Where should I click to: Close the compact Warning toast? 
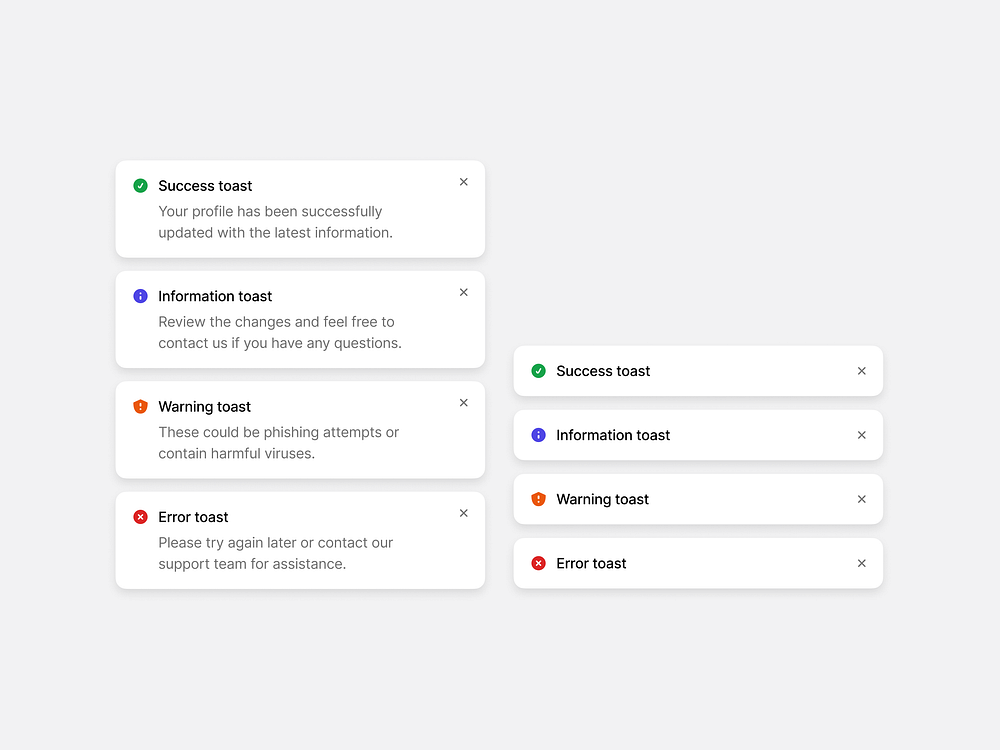(x=861, y=499)
